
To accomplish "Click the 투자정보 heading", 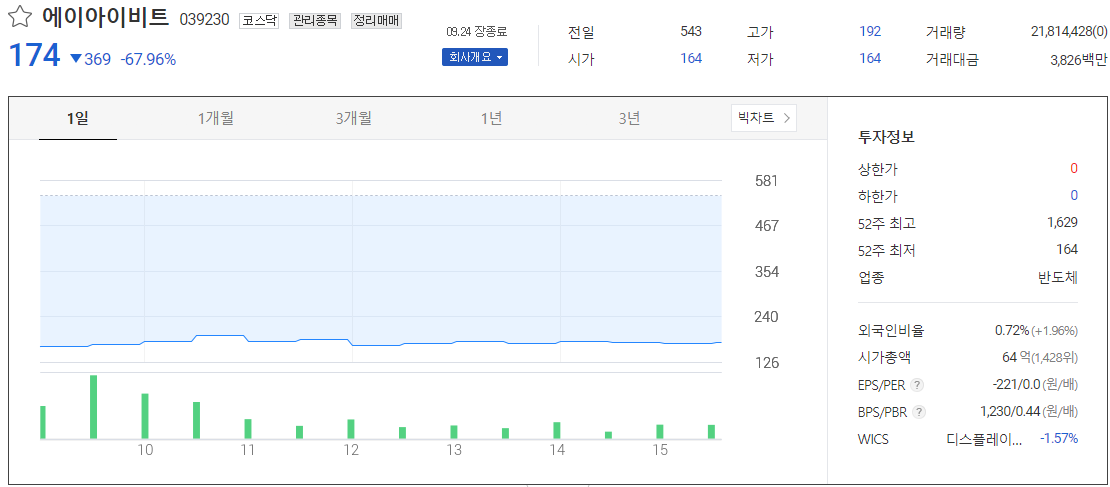I will click(886, 137).
